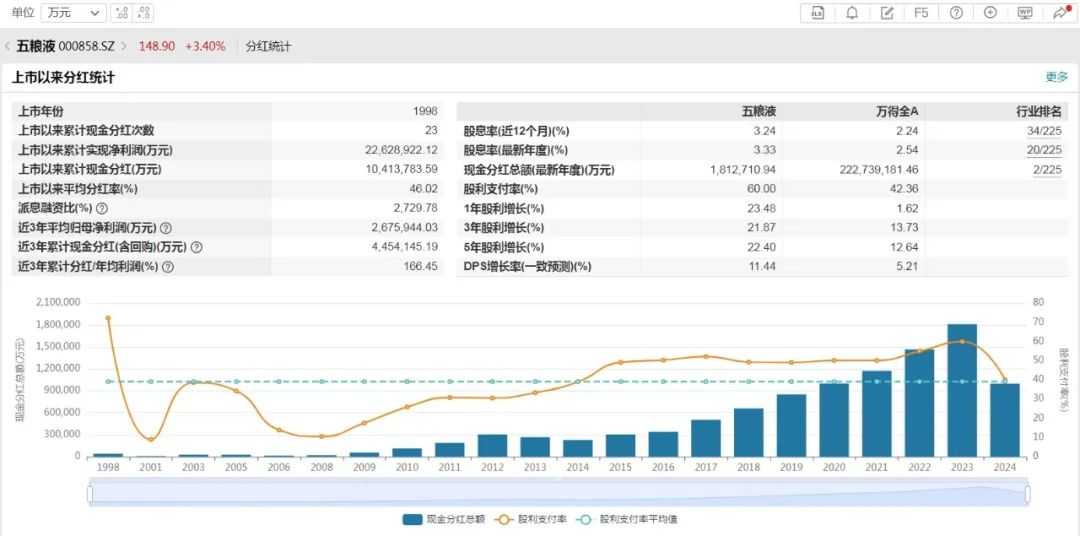
Task: Go to previous stock with left chevron
Action: [8, 47]
